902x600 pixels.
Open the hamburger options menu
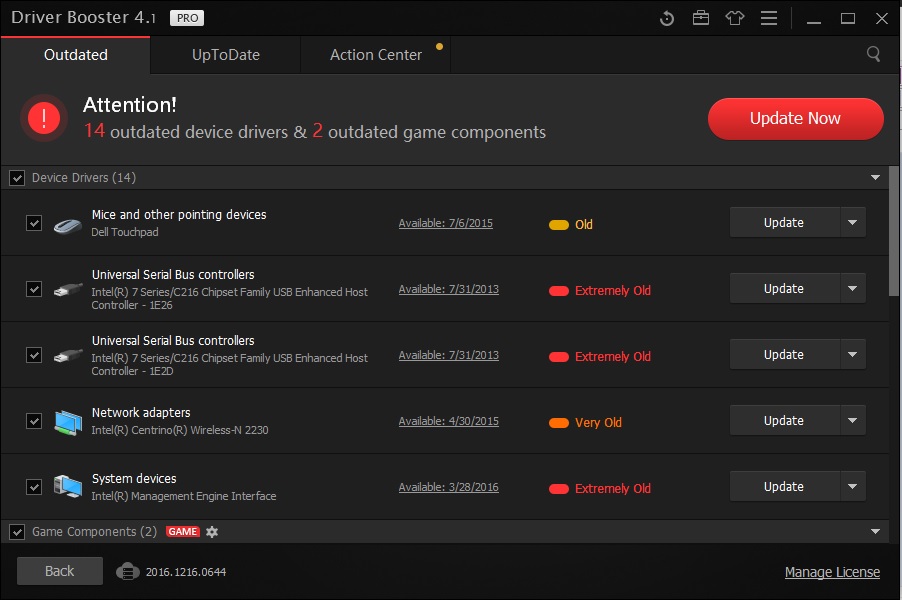coord(768,18)
